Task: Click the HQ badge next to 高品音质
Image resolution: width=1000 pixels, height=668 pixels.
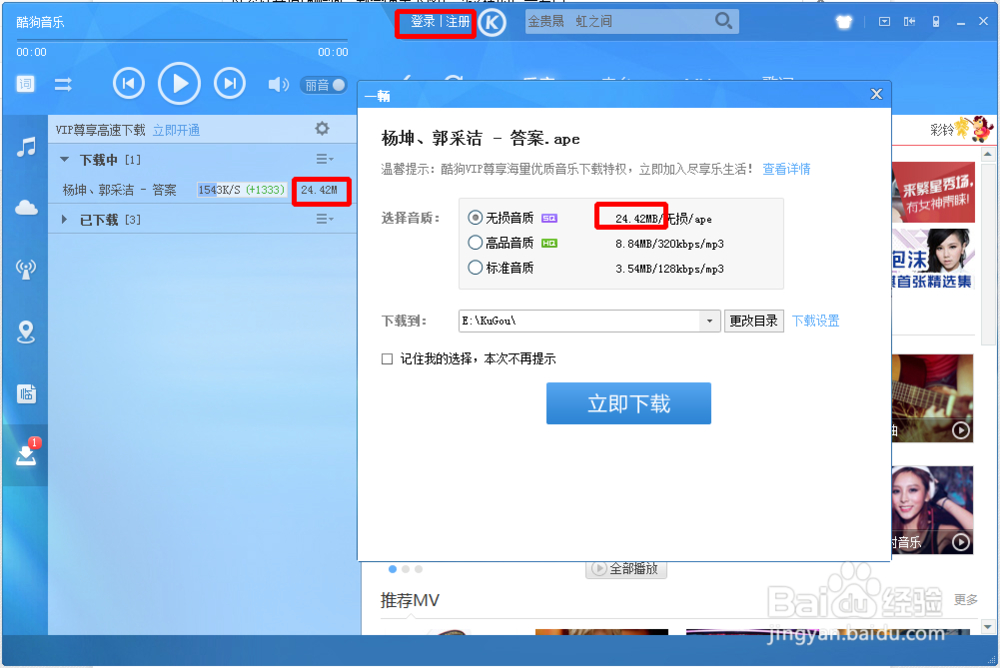Action: tap(549, 243)
